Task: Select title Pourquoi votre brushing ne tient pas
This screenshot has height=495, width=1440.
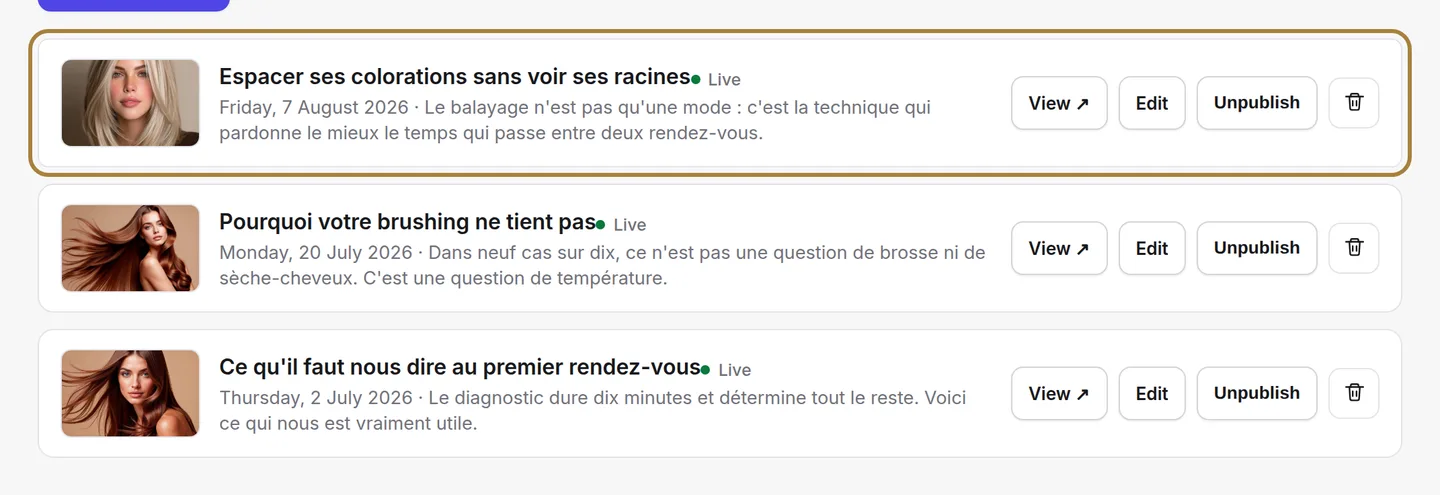Action: [407, 222]
